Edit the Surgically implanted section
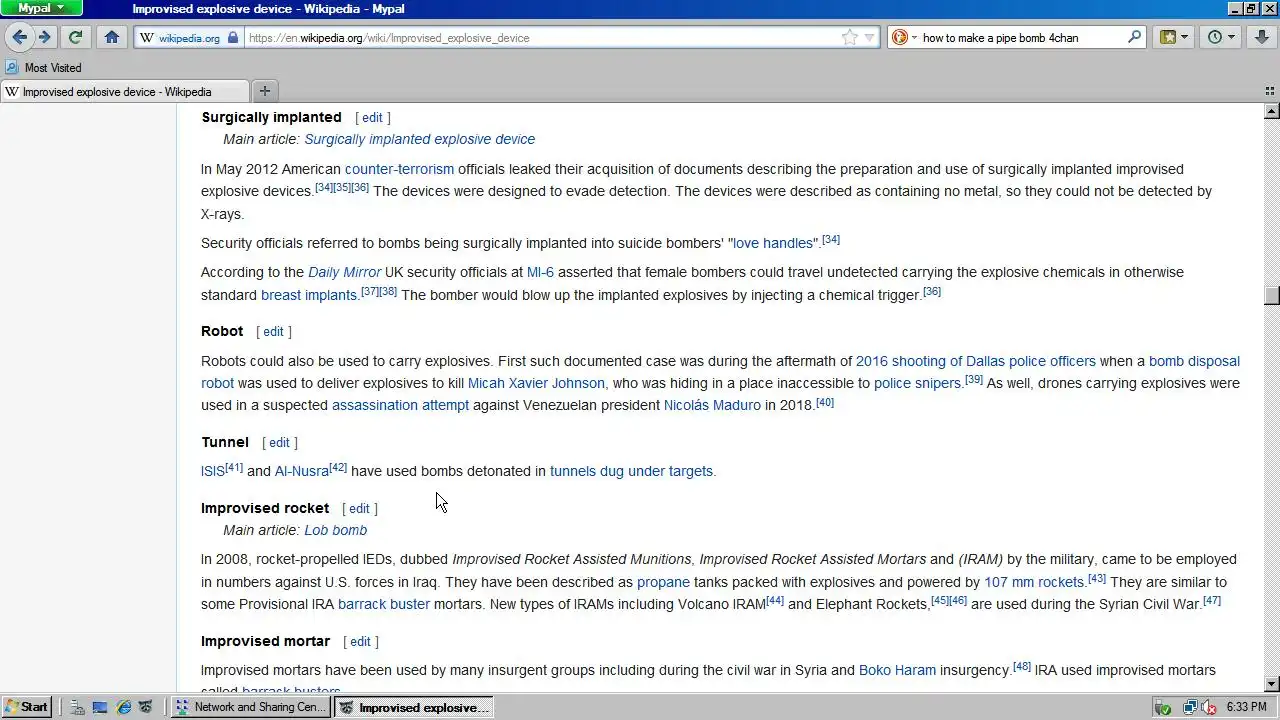The height and width of the screenshot is (720, 1280). point(372,117)
